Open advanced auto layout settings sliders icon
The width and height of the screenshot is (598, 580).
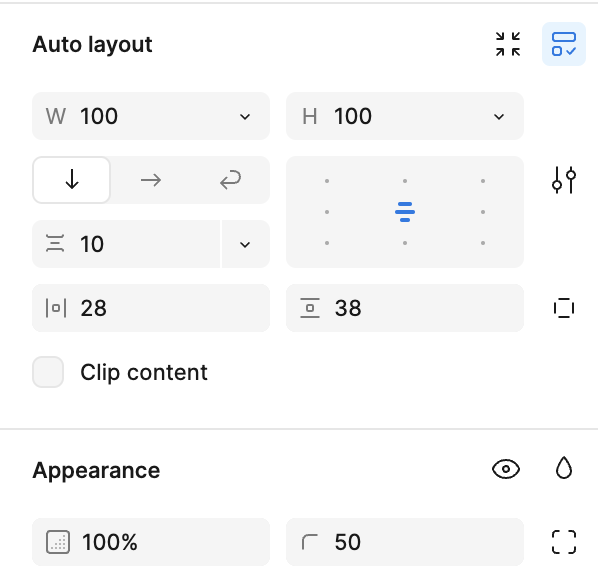(x=564, y=180)
